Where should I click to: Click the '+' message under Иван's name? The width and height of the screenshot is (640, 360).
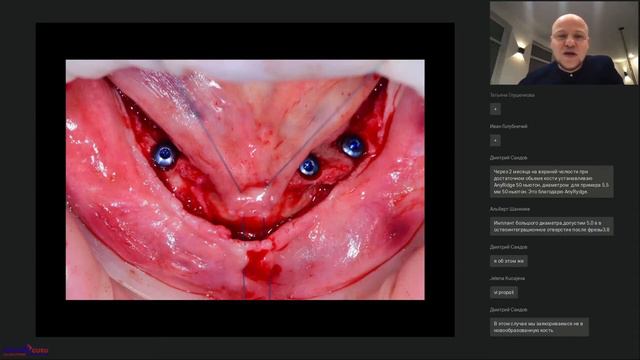(x=495, y=140)
